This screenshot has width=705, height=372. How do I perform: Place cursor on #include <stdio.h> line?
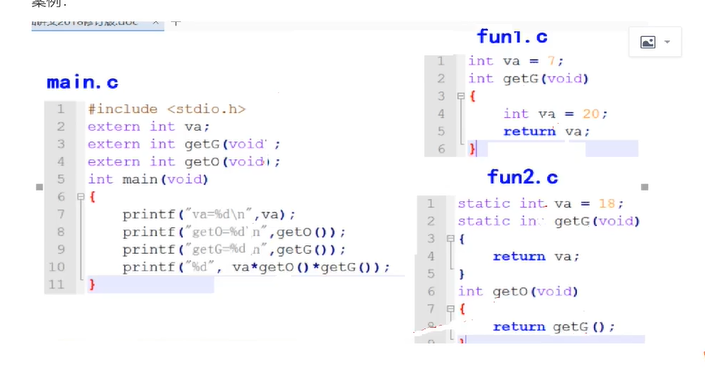click(167, 109)
